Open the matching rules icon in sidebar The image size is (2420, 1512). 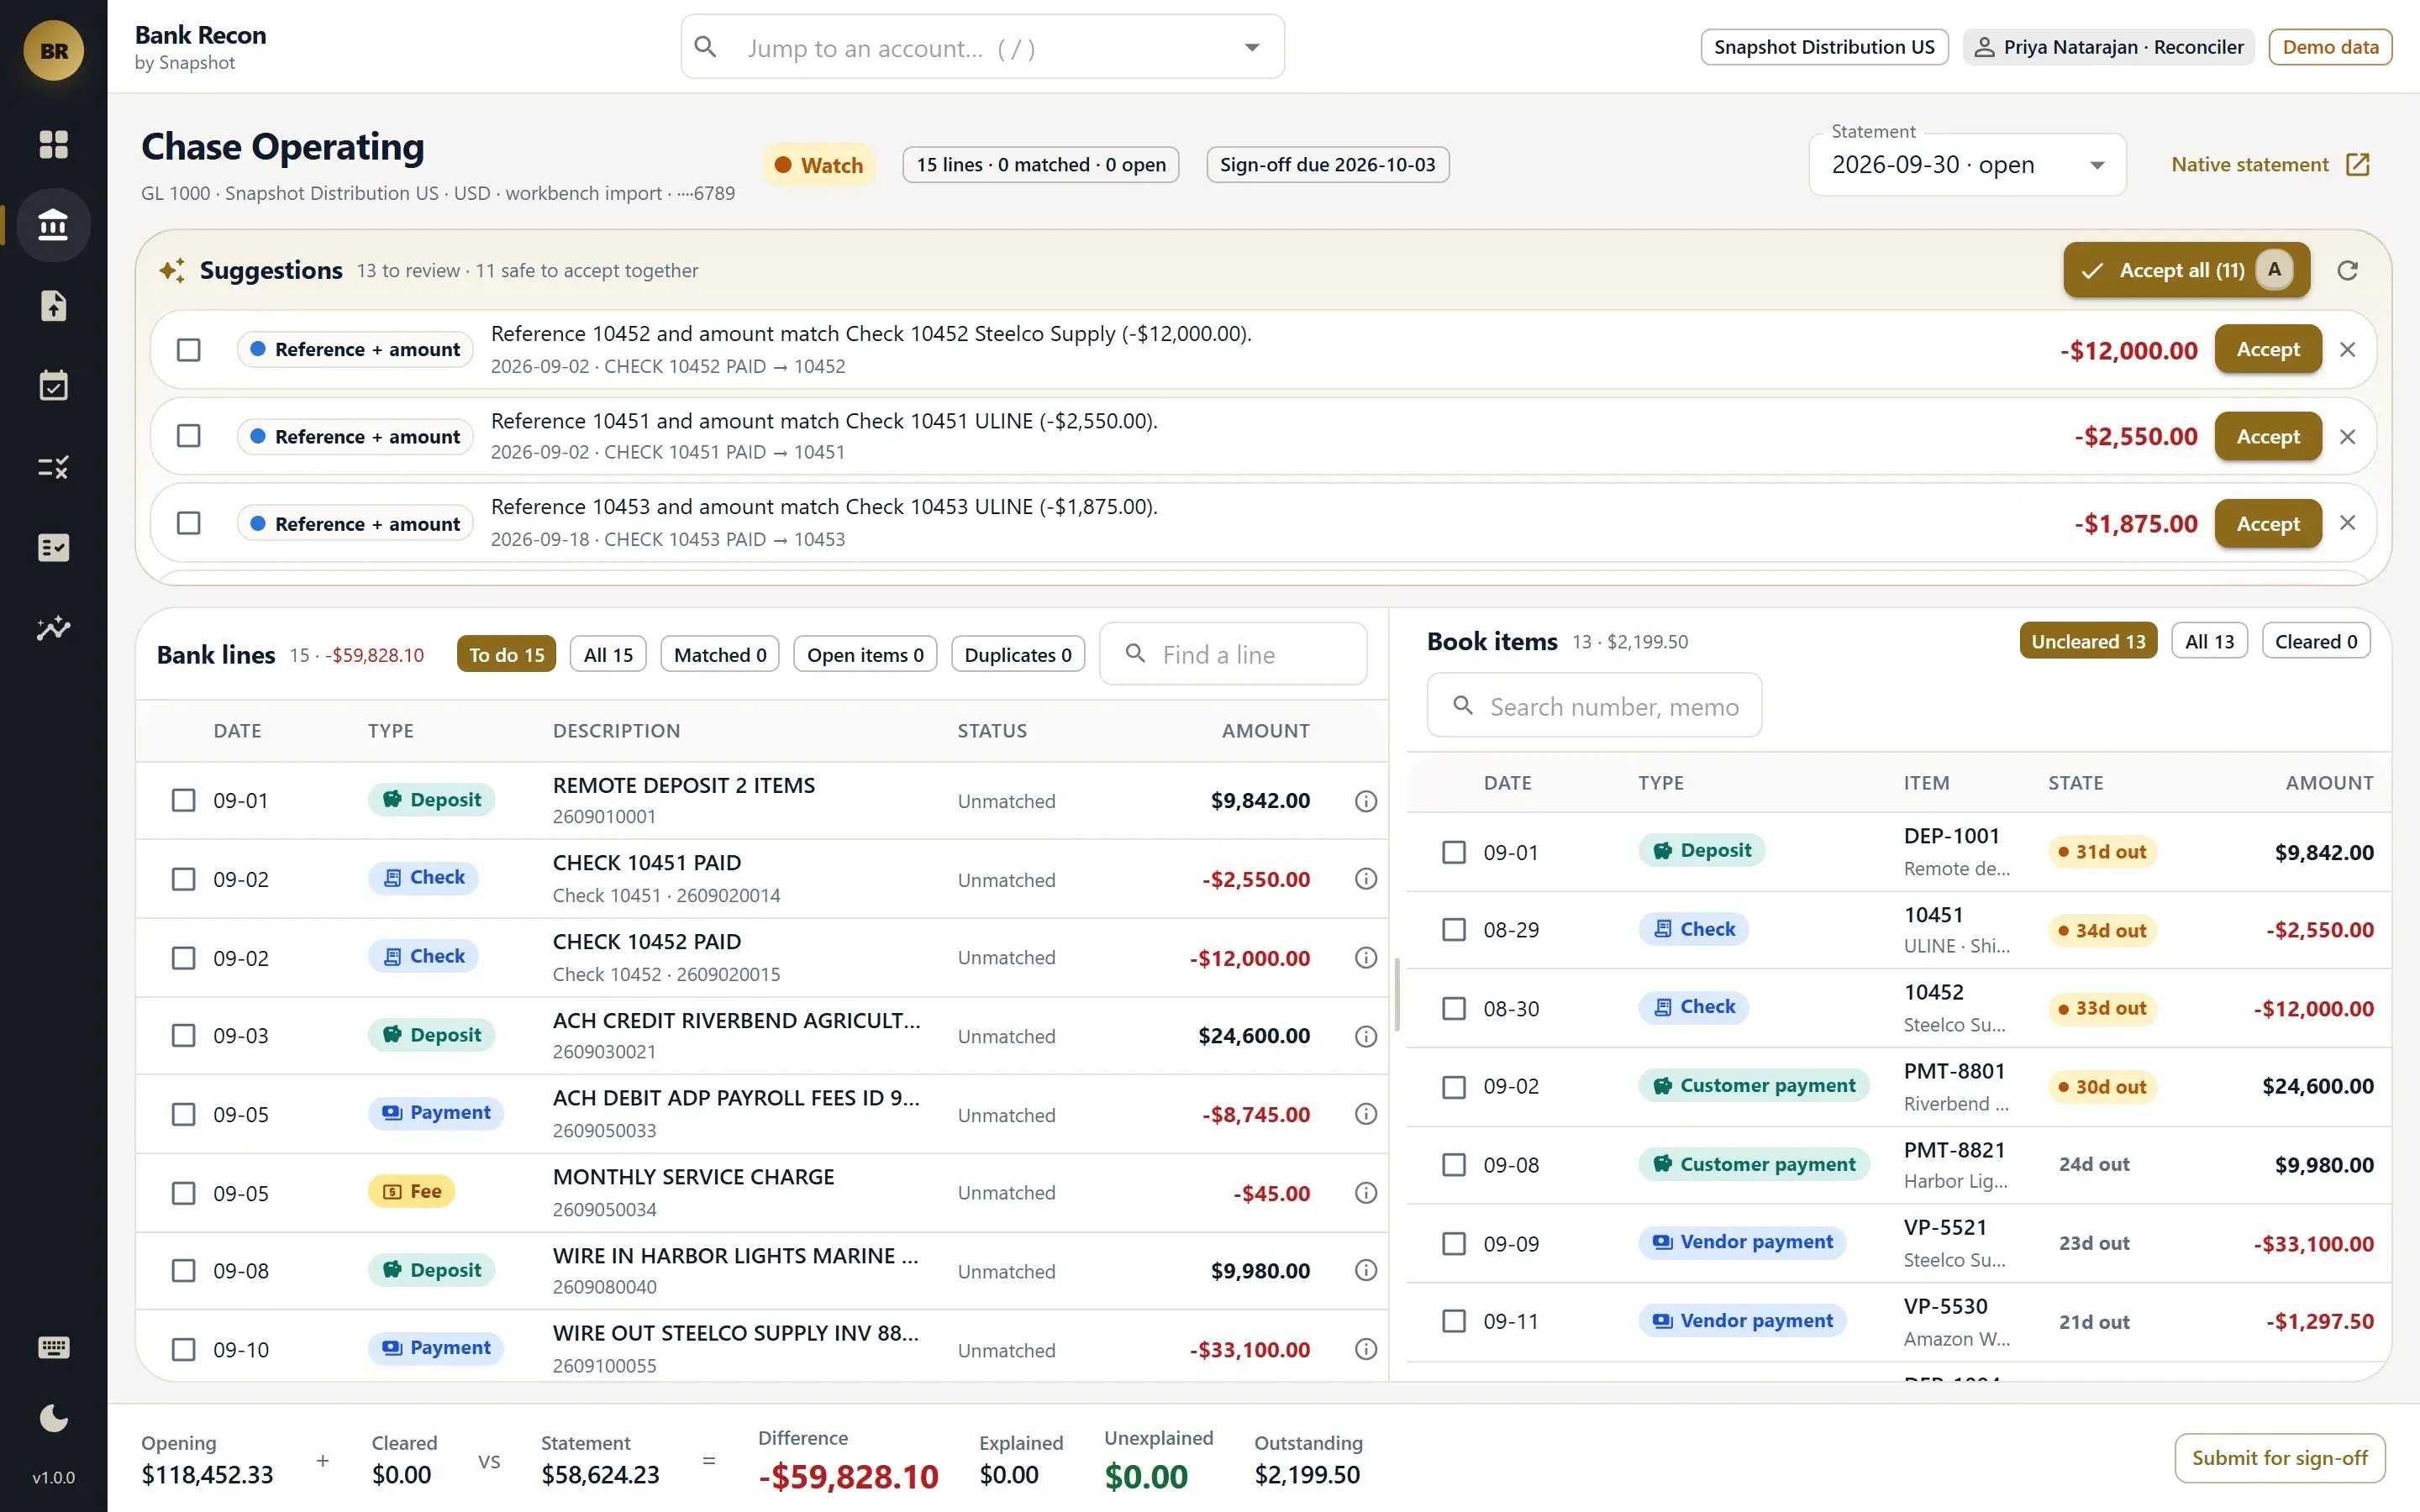click(53, 467)
